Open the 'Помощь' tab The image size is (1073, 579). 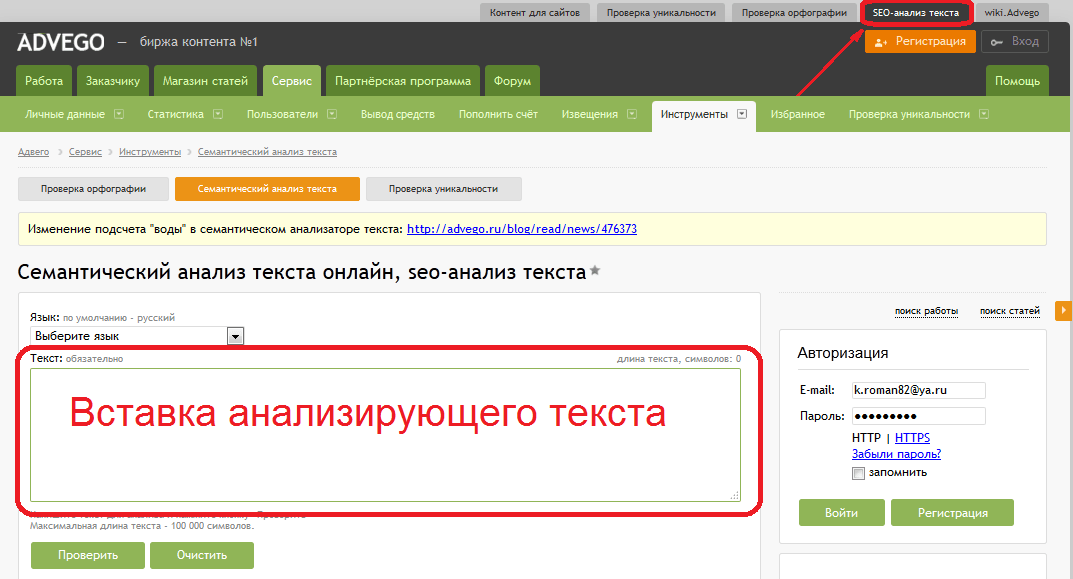click(x=1018, y=81)
